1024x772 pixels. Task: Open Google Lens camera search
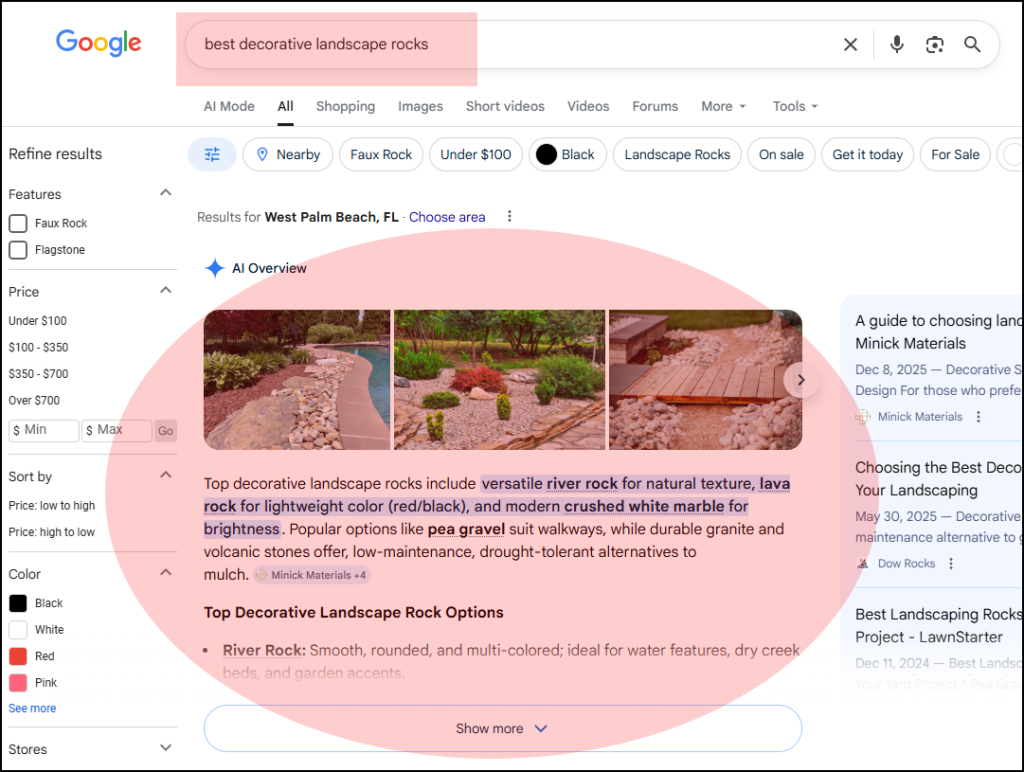pyautogui.click(x=934, y=44)
